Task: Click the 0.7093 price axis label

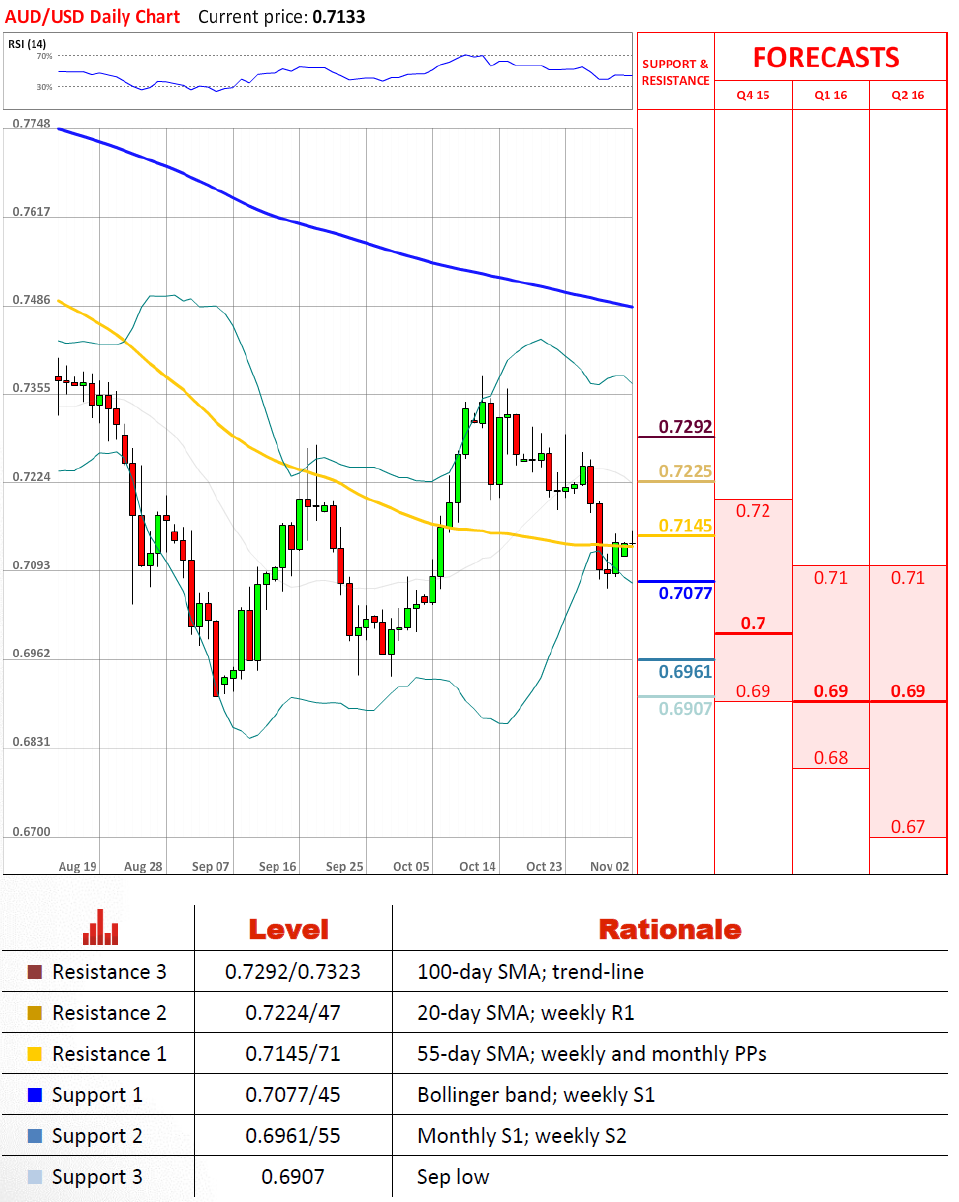Action: coord(31,565)
